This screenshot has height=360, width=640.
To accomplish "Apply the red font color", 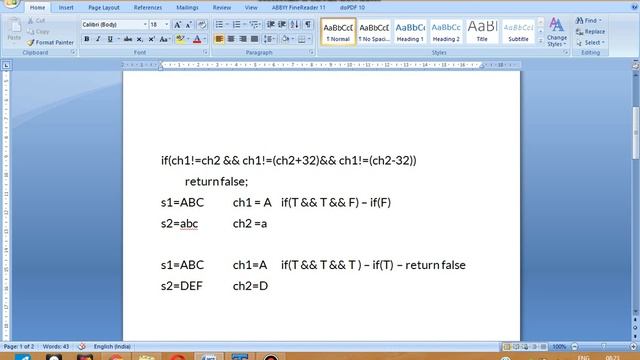I will pyautogui.click(x=197, y=39).
